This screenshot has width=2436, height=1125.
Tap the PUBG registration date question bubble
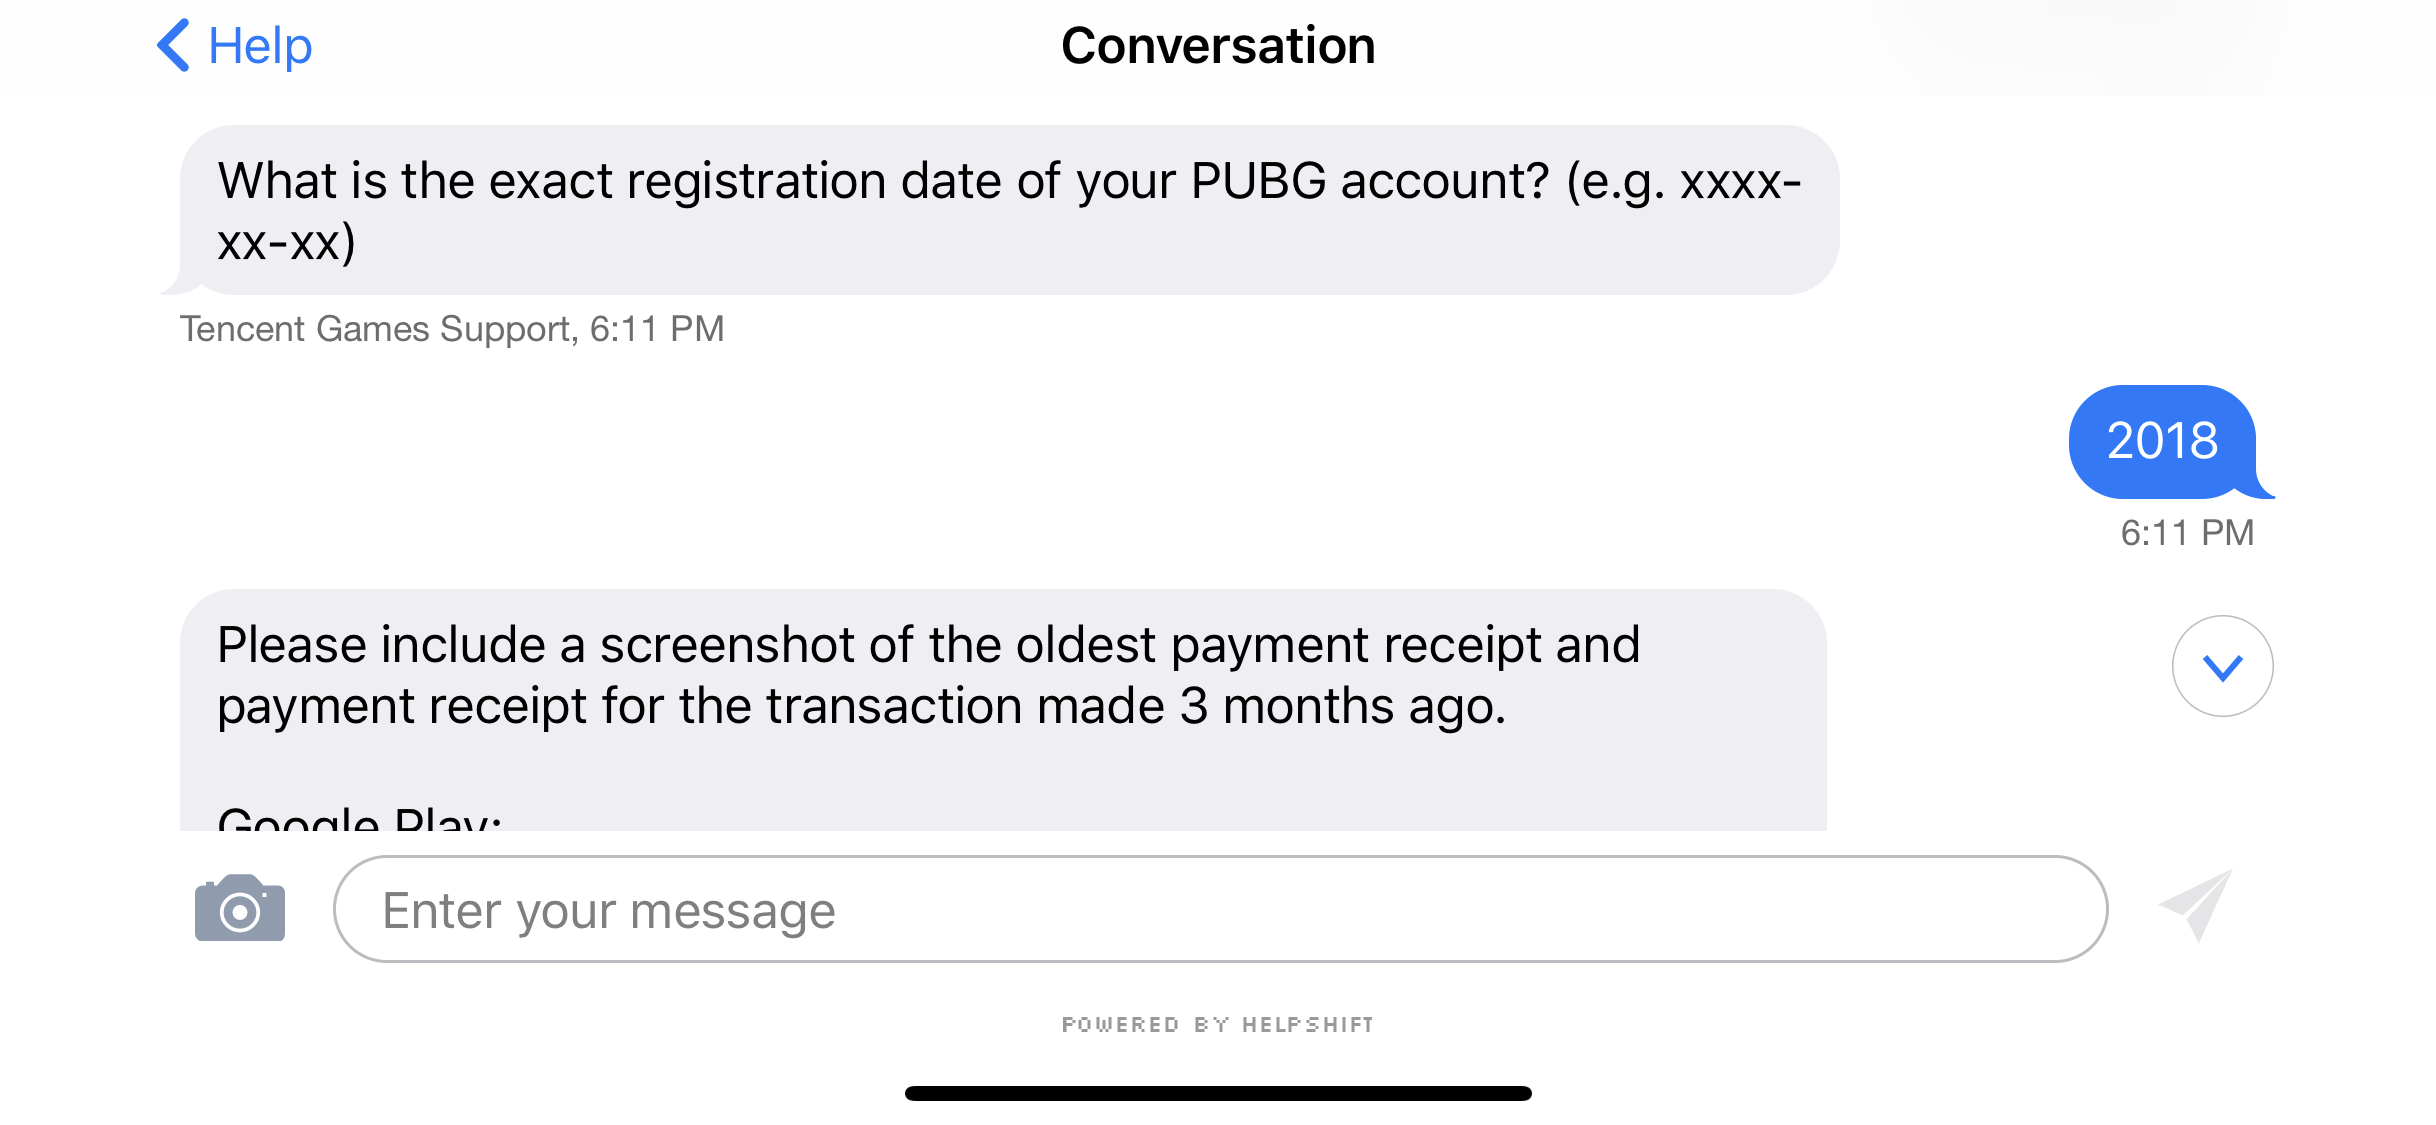(x=1008, y=210)
